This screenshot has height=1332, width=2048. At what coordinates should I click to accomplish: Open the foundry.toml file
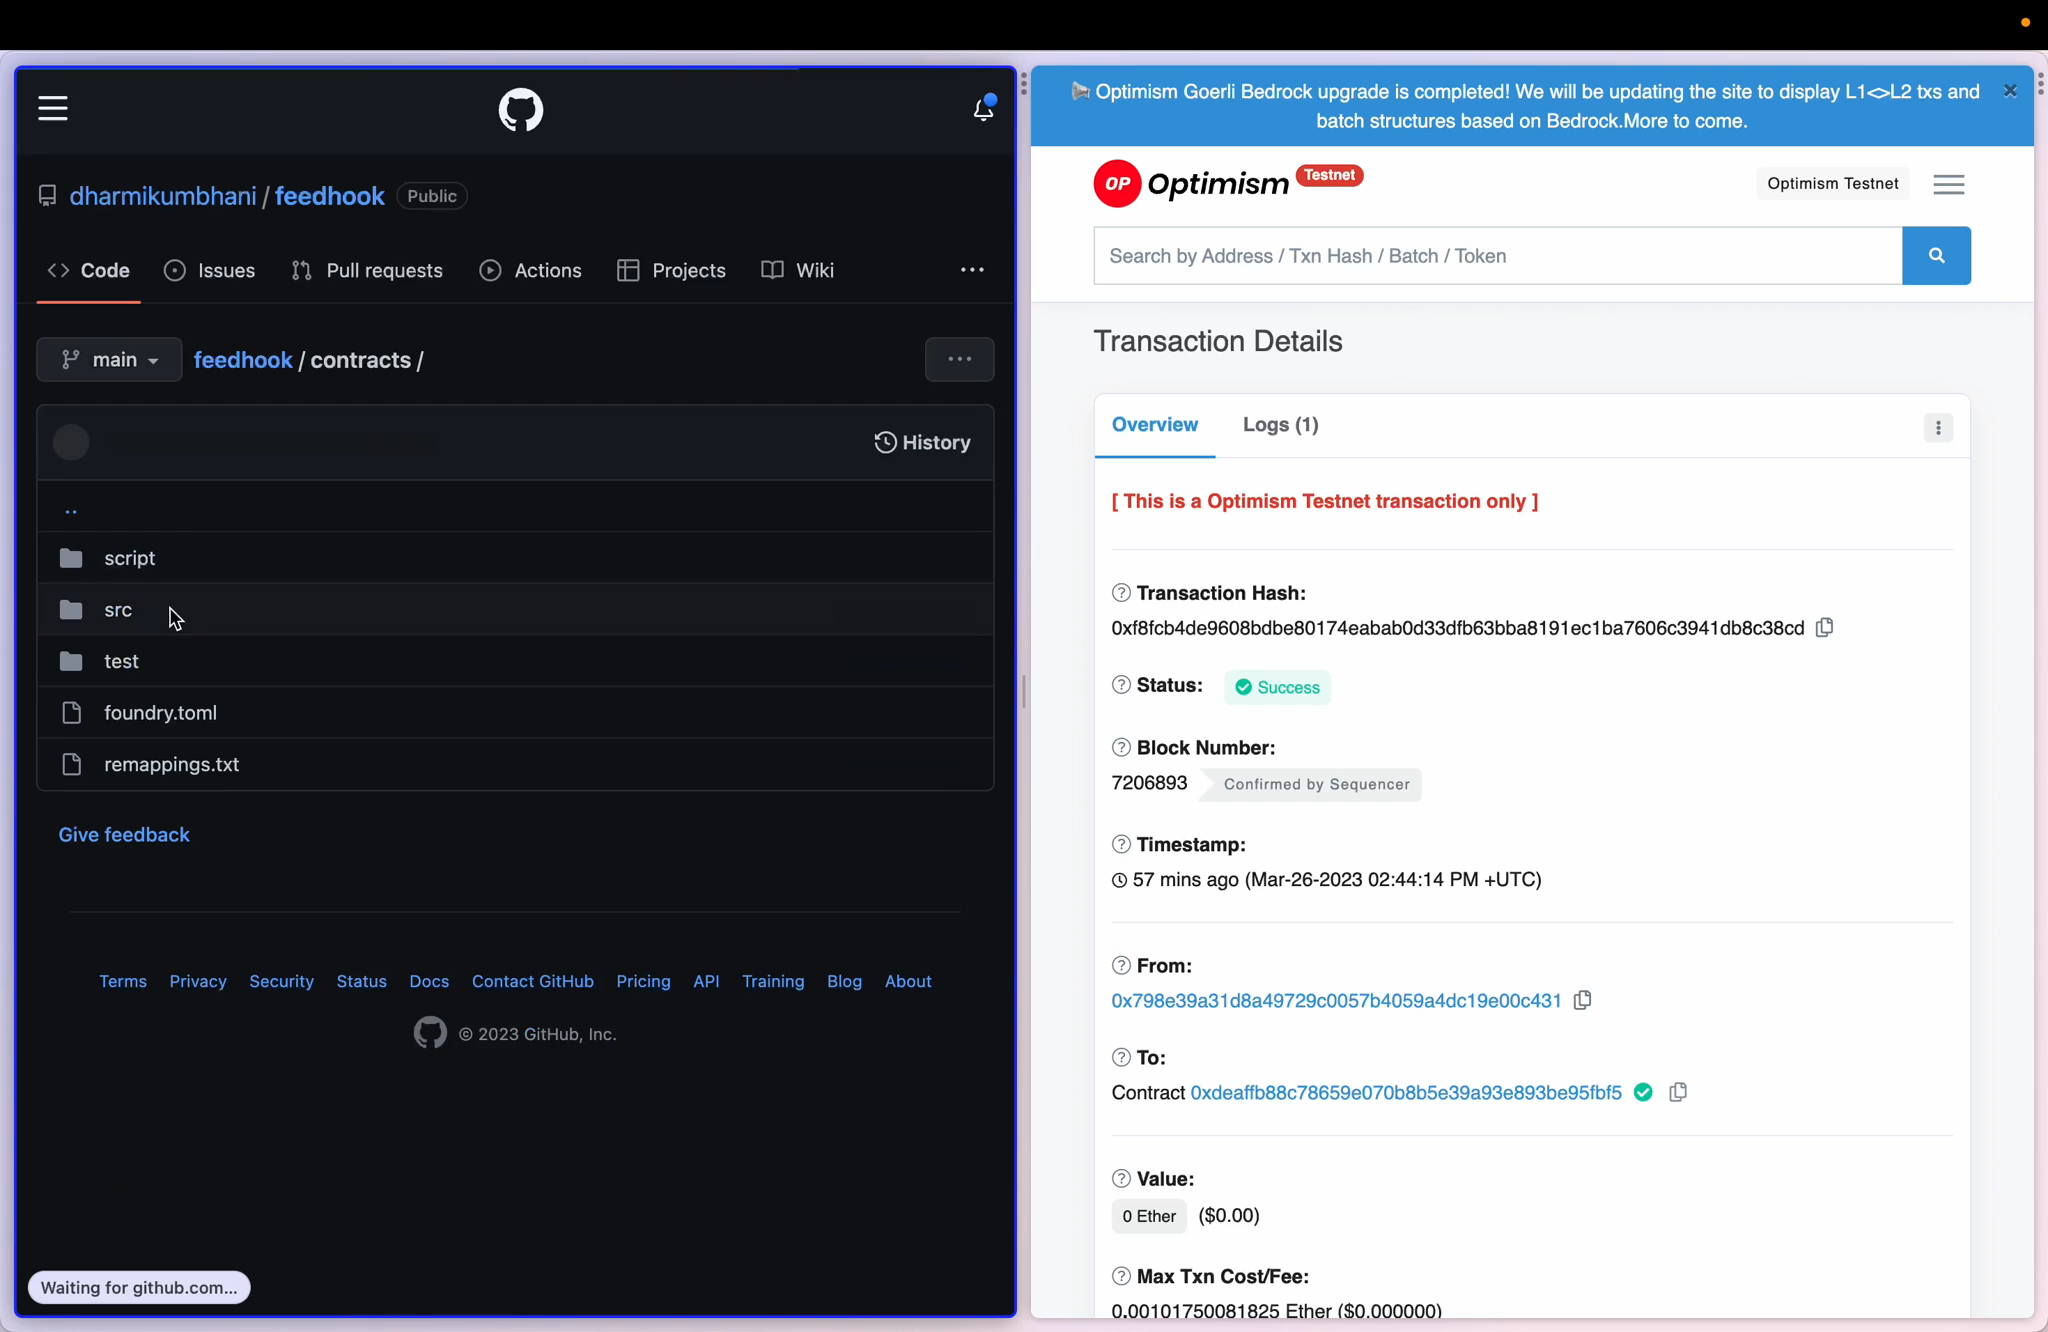161,713
